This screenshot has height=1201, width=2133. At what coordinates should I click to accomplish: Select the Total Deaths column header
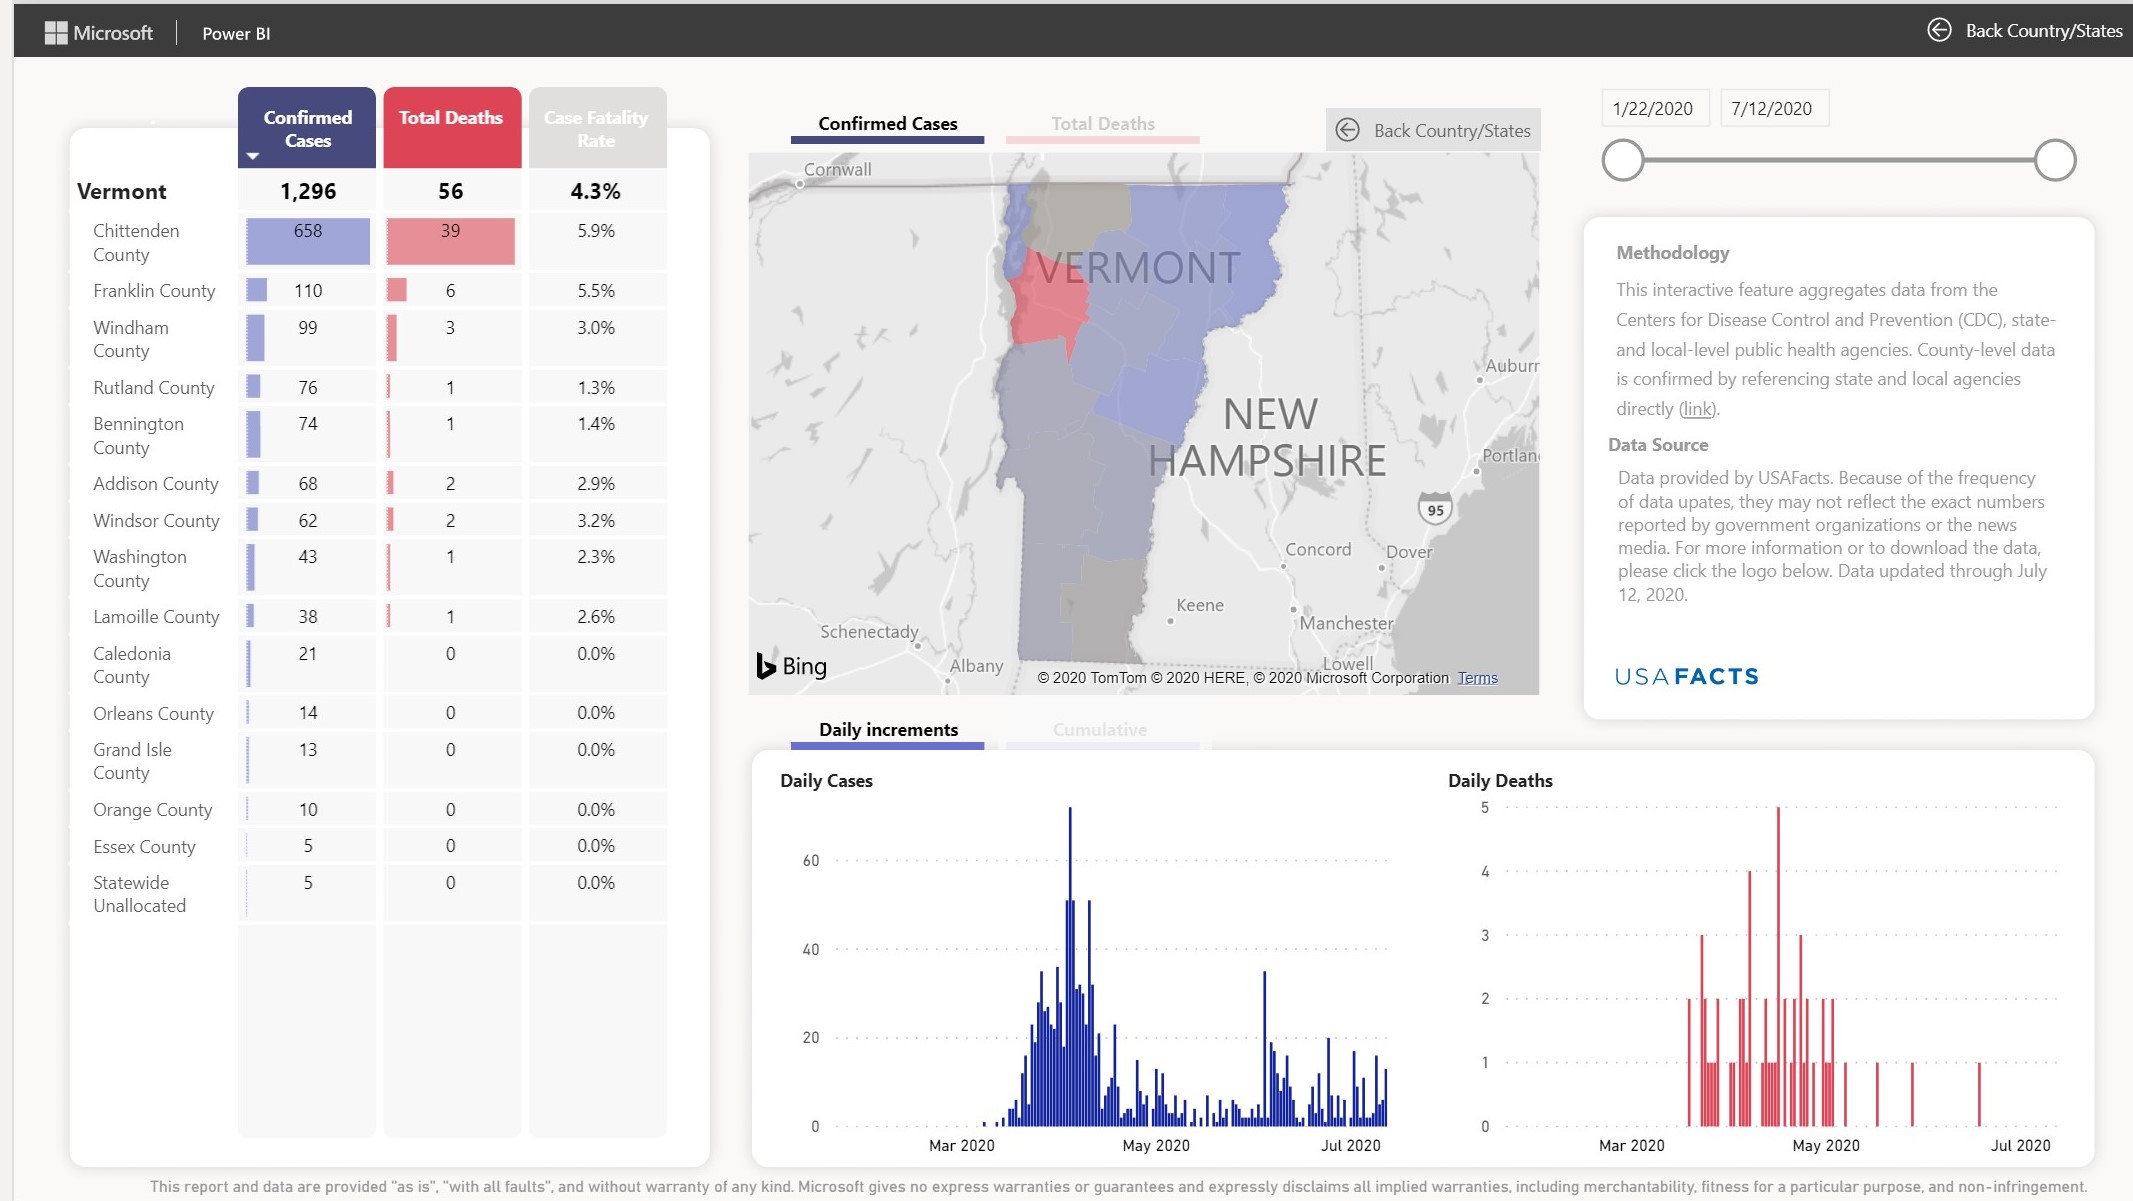point(451,128)
